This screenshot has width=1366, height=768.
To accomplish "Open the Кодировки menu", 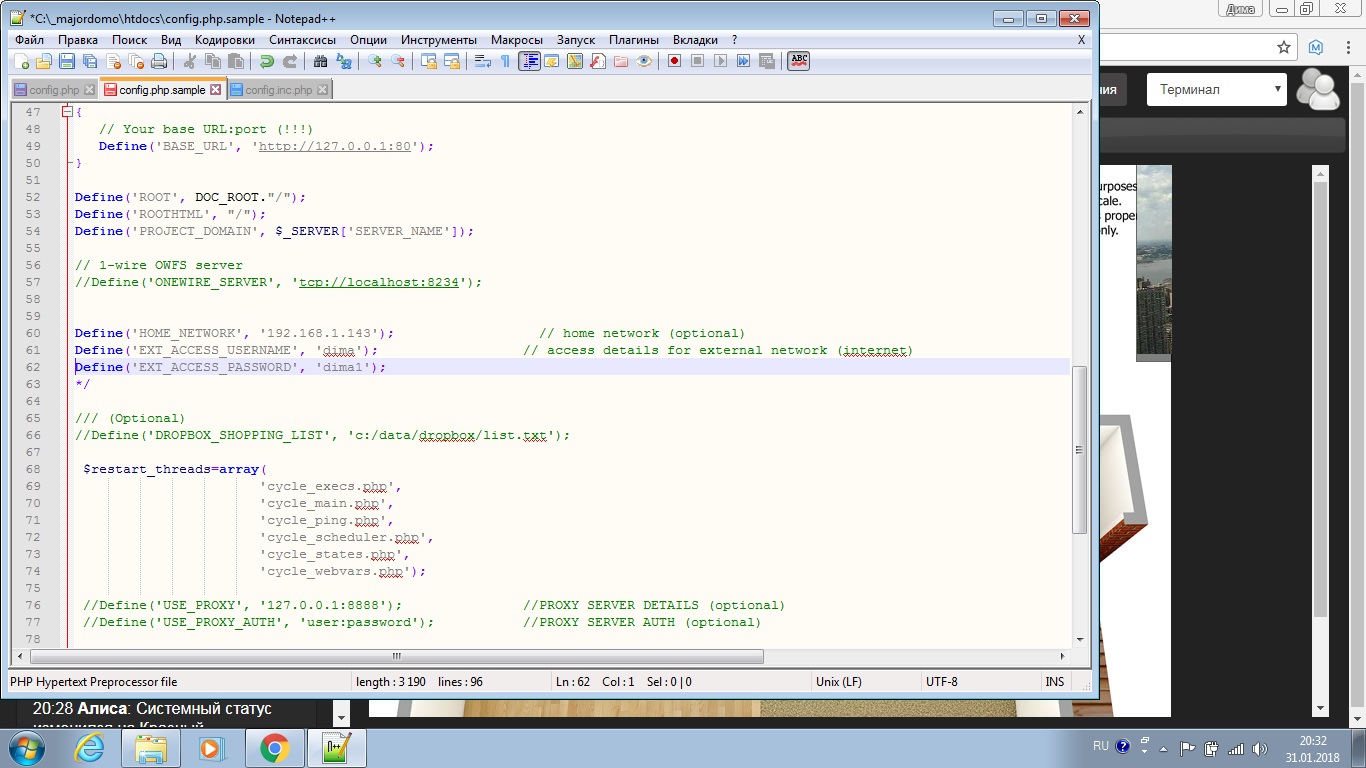I will (x=225, y=40).
